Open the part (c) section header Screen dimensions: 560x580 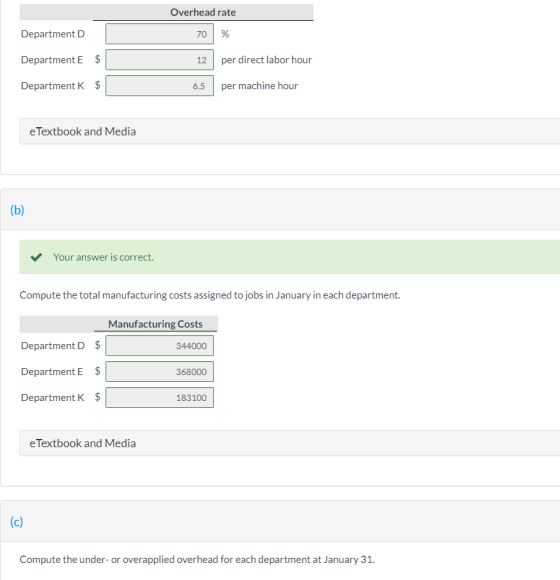pyautogui.click(x=280, y=521)
